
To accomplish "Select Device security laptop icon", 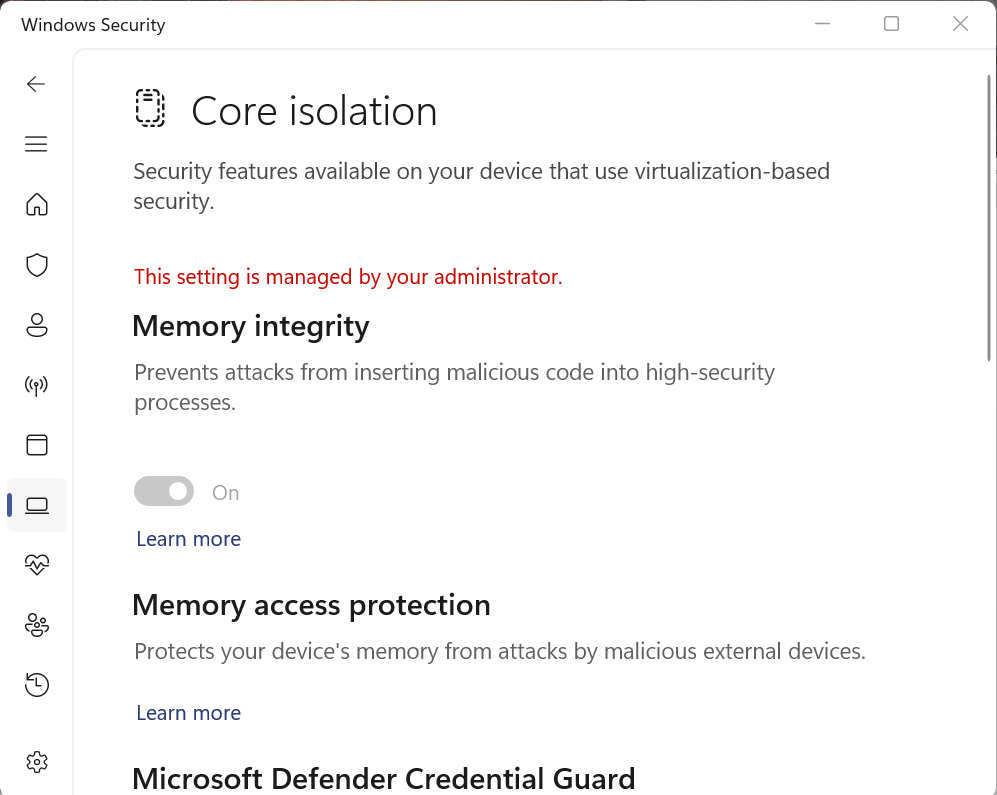I will point(37,505).
